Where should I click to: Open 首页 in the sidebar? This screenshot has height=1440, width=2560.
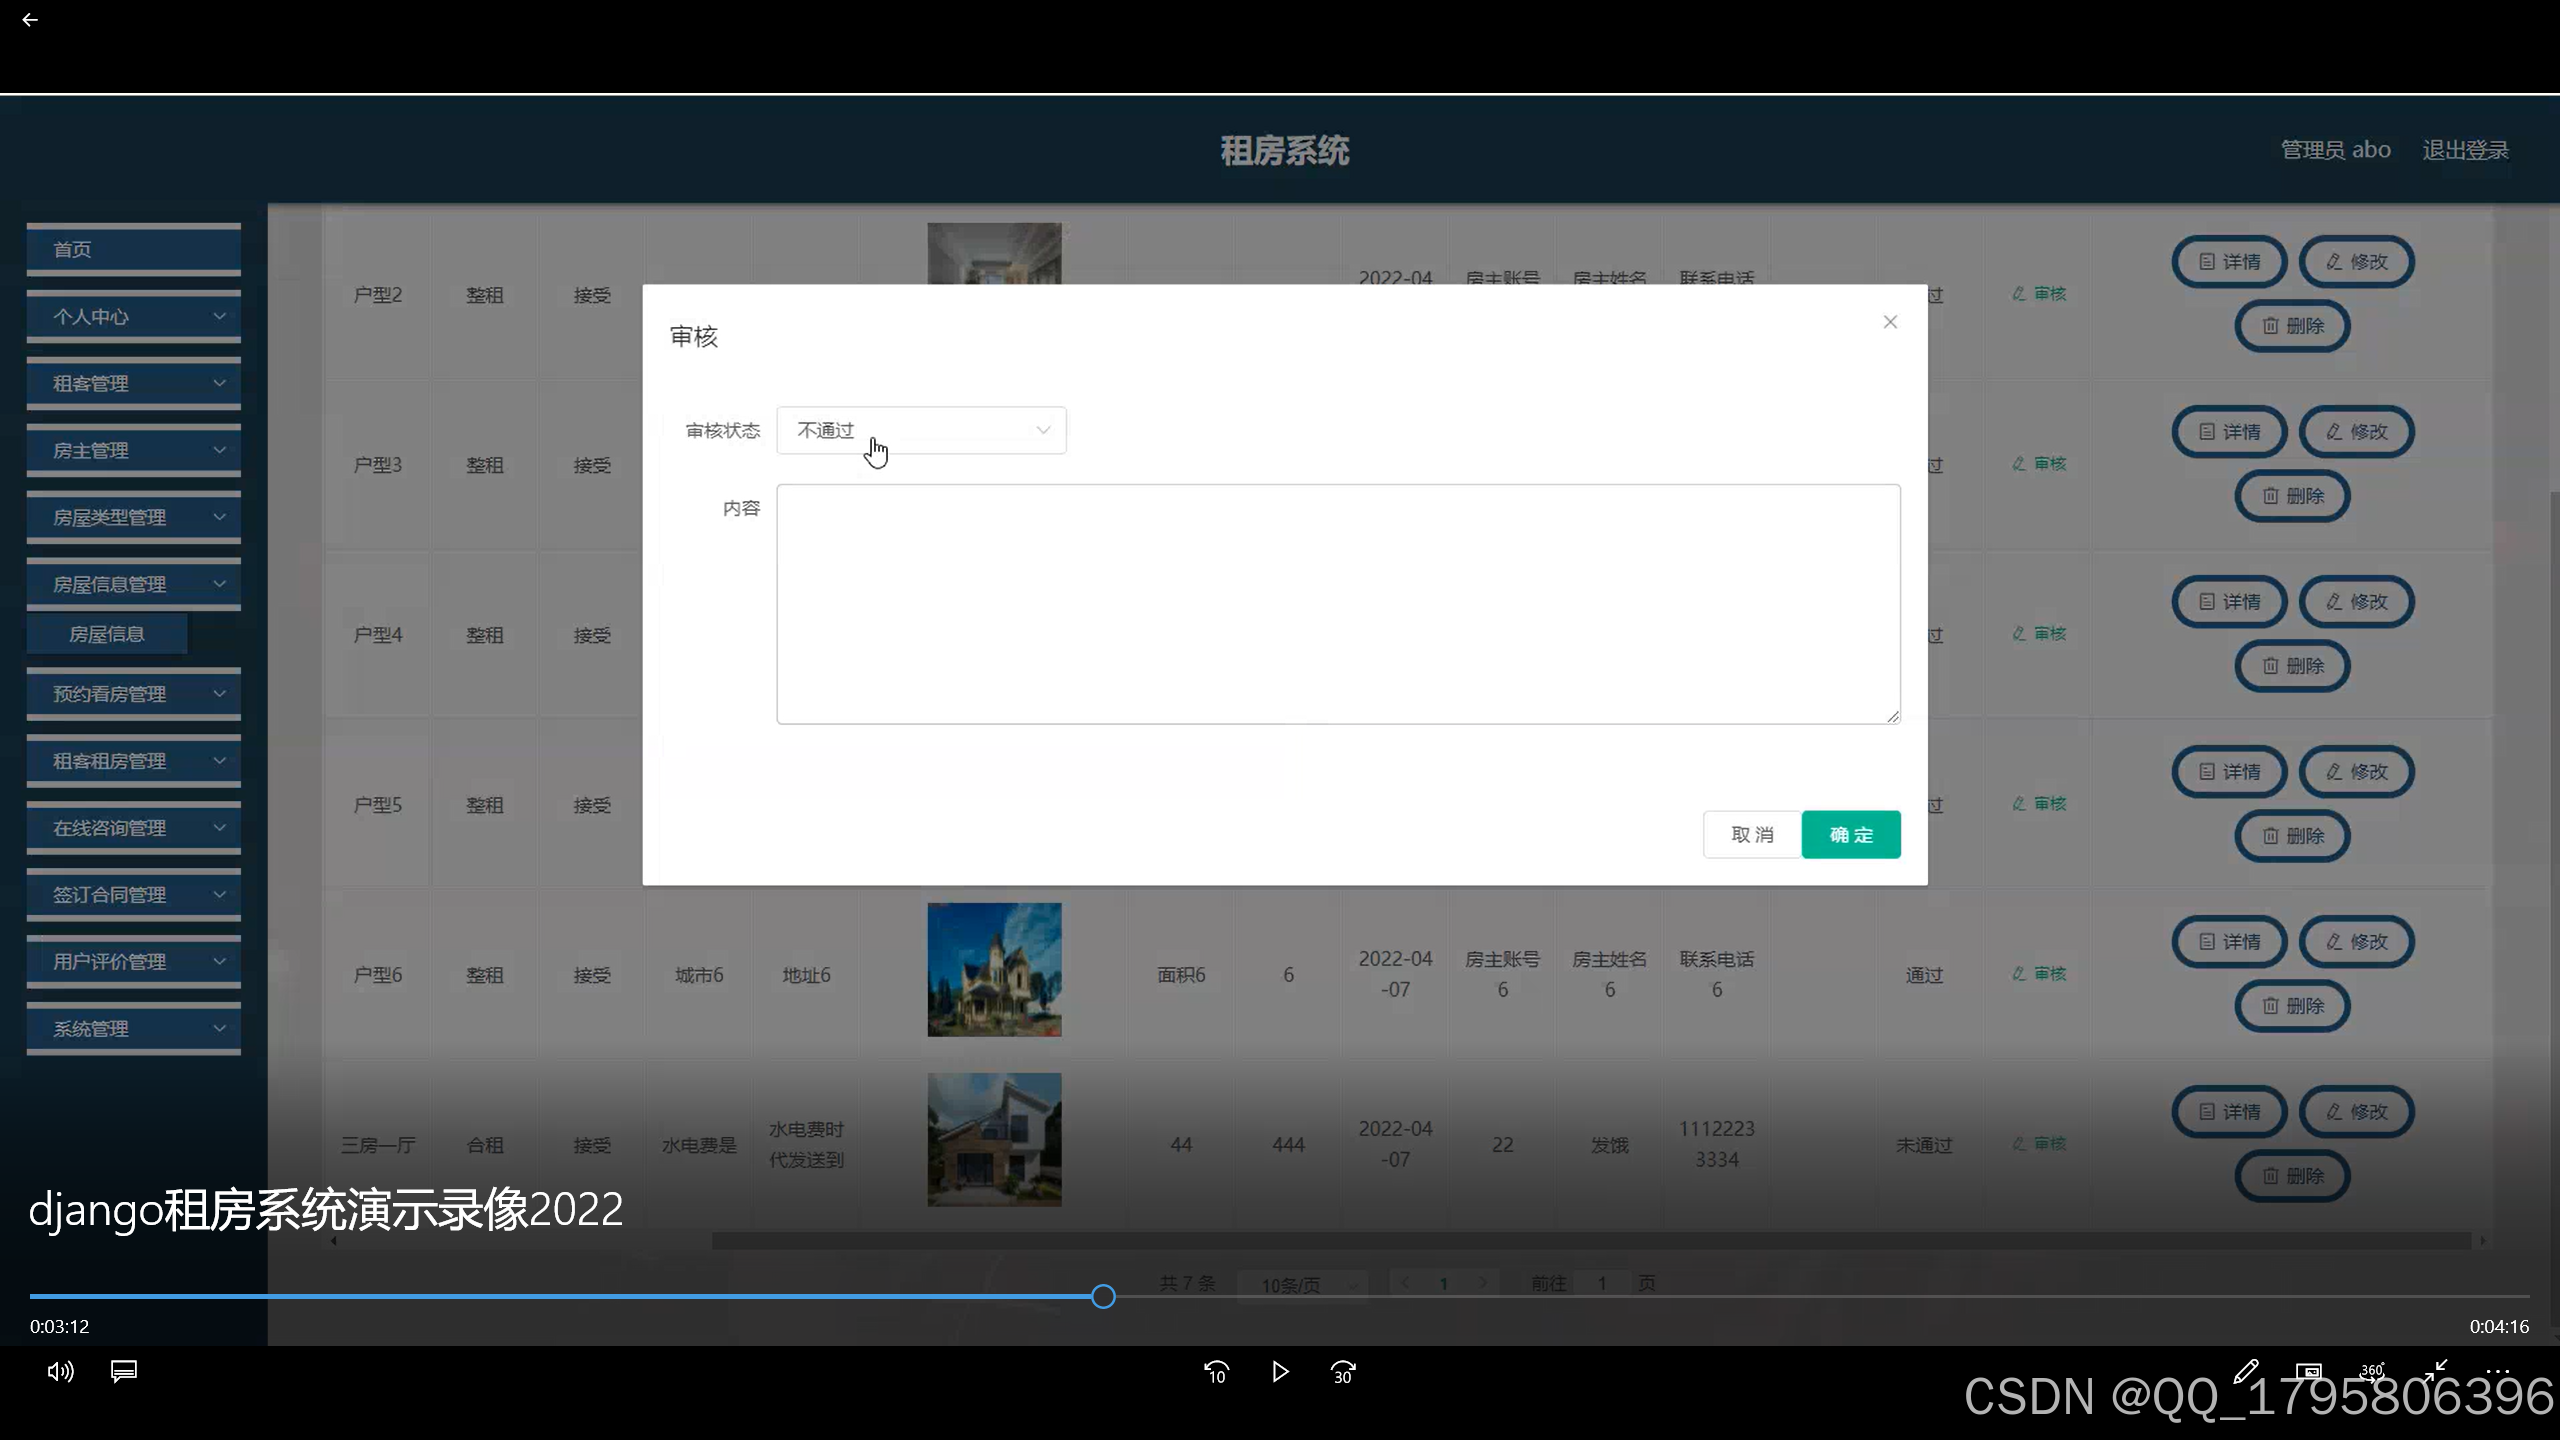[134, 249]
